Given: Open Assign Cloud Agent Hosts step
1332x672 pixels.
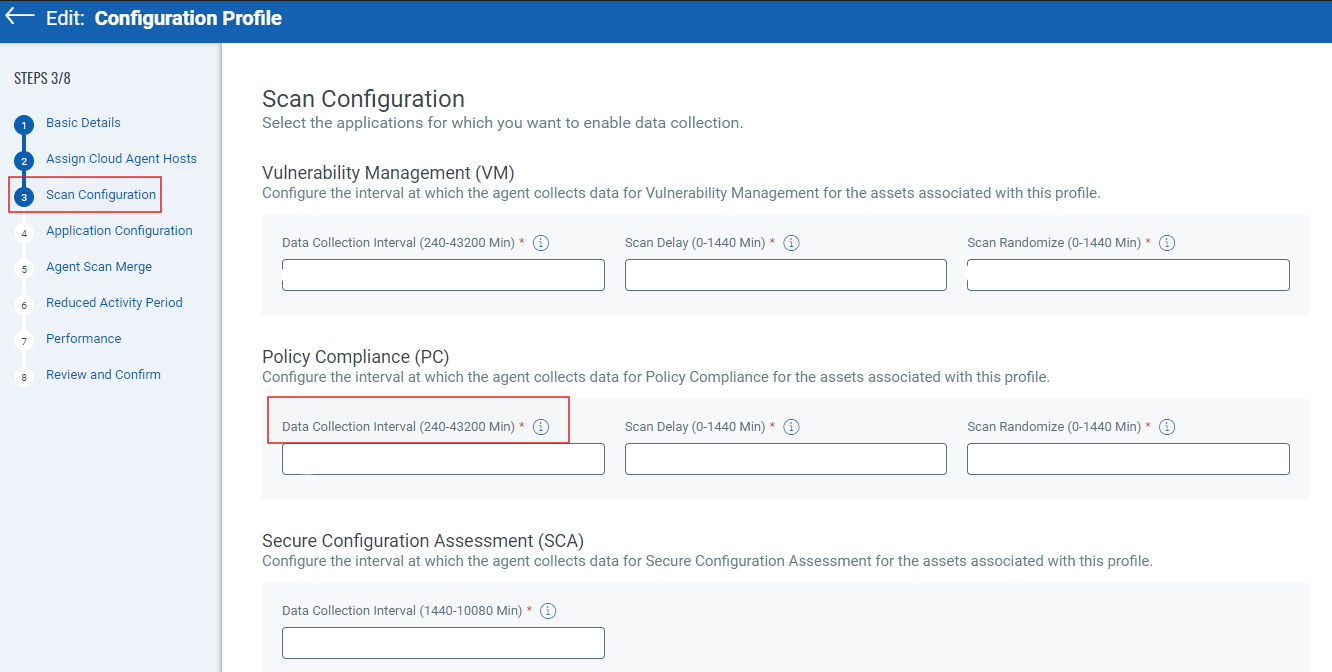Looking at the screenshot, I should pos(121,159).
